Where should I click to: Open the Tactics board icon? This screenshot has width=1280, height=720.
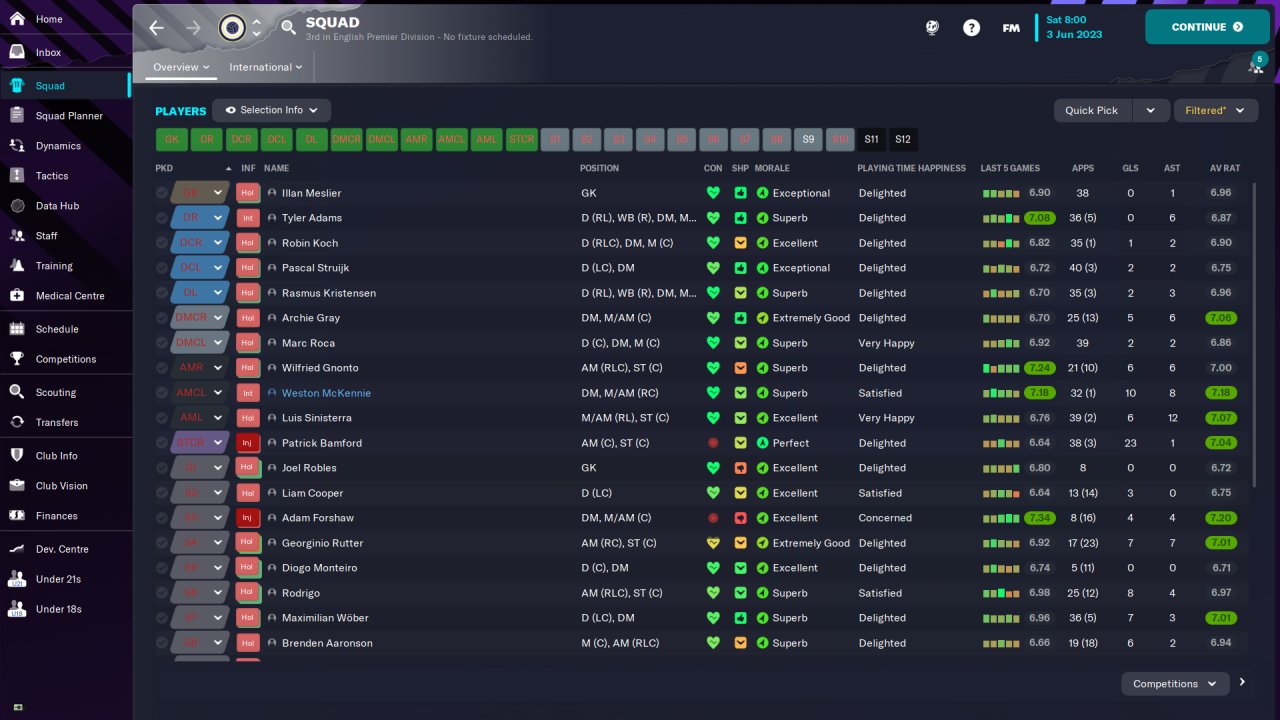(x=17, y=176)
